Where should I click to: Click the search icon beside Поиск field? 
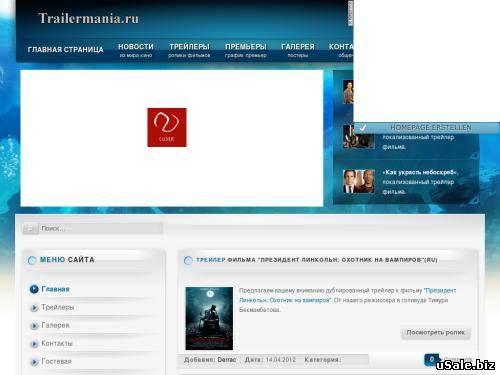[x=30, y=229]
